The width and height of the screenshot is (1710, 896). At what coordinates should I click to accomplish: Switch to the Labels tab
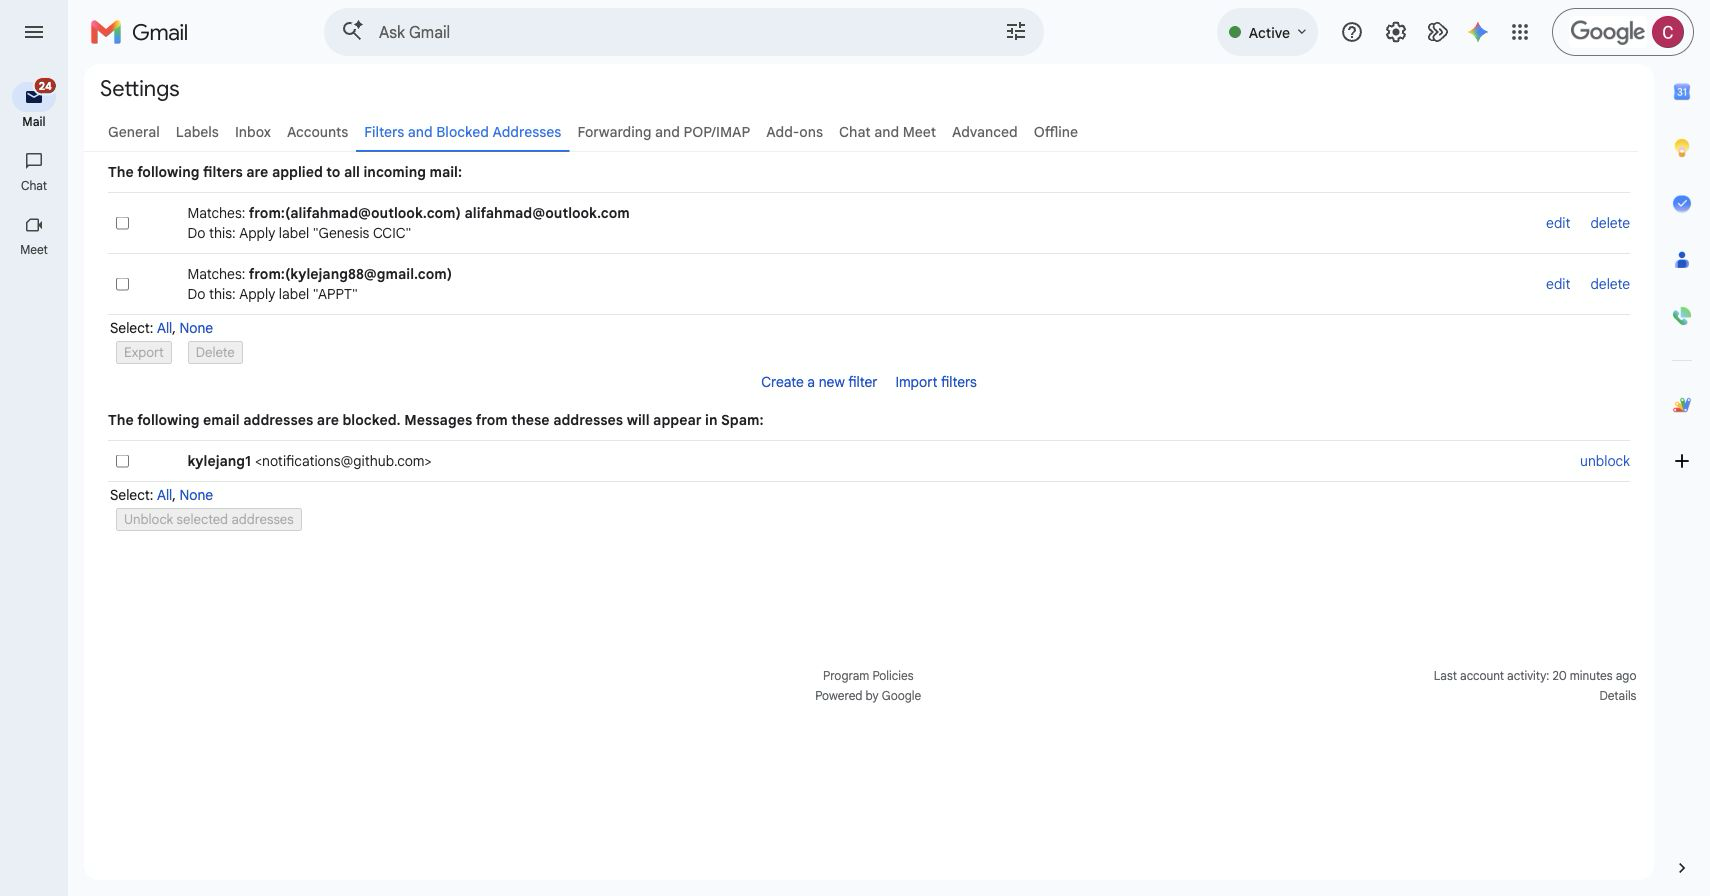(197, 132)
